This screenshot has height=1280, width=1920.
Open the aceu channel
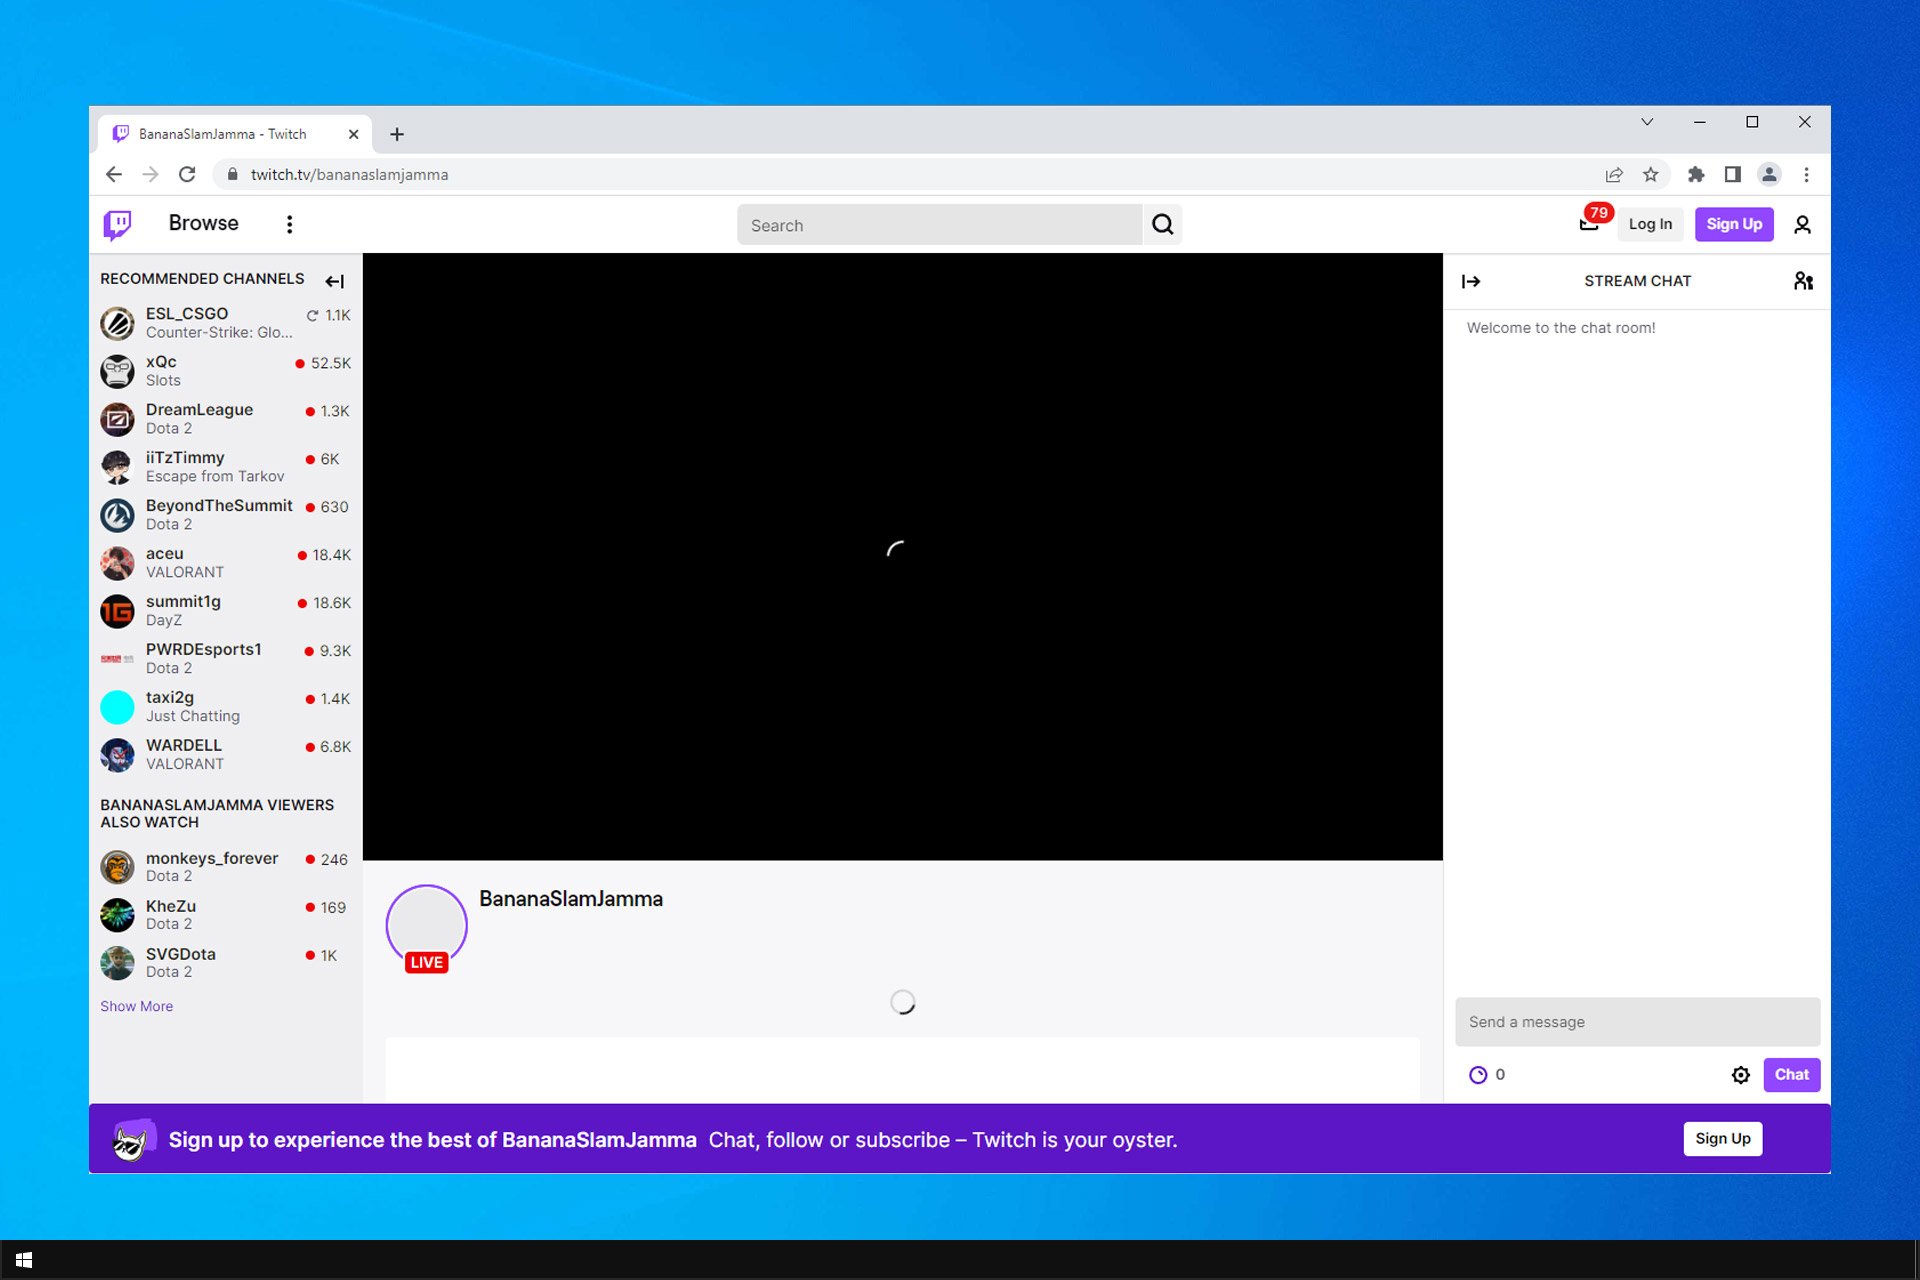[226, 563]
